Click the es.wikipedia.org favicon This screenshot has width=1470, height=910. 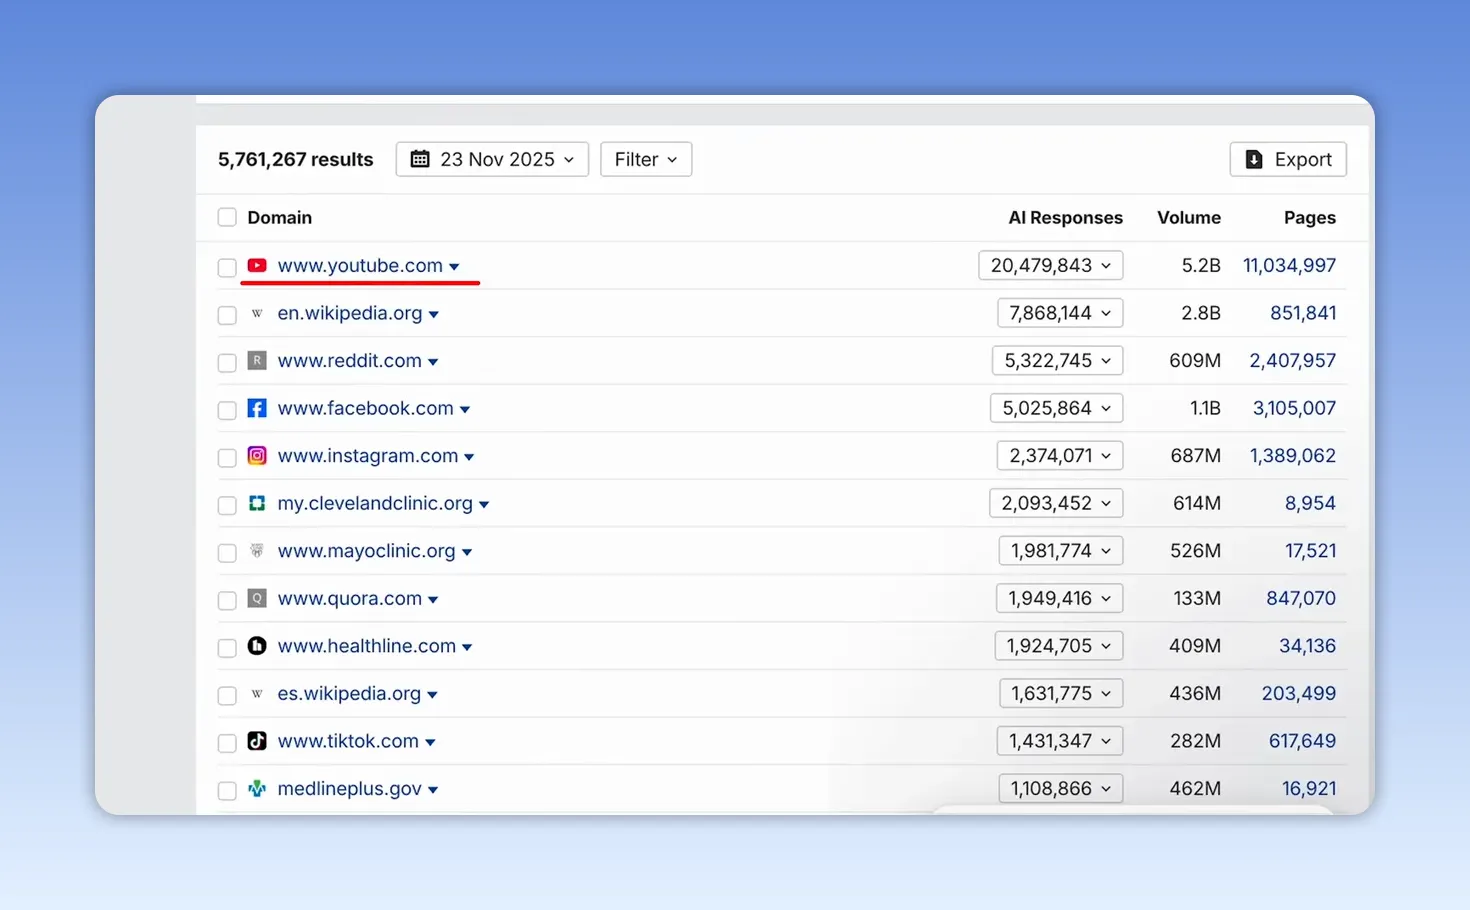point(257,694)
